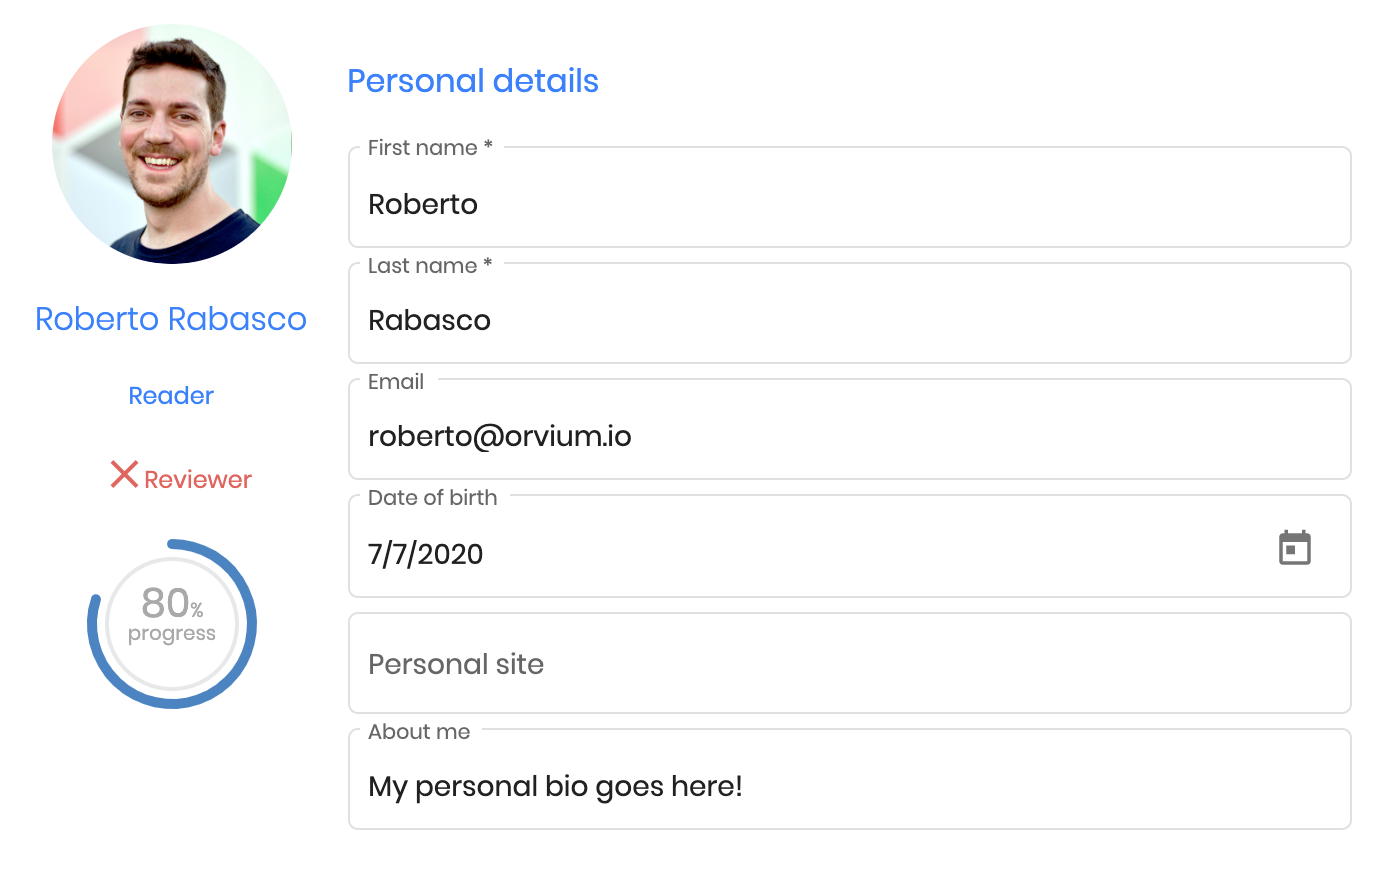
Task: Click the empty Personal site field
Action: pos(850,663)
